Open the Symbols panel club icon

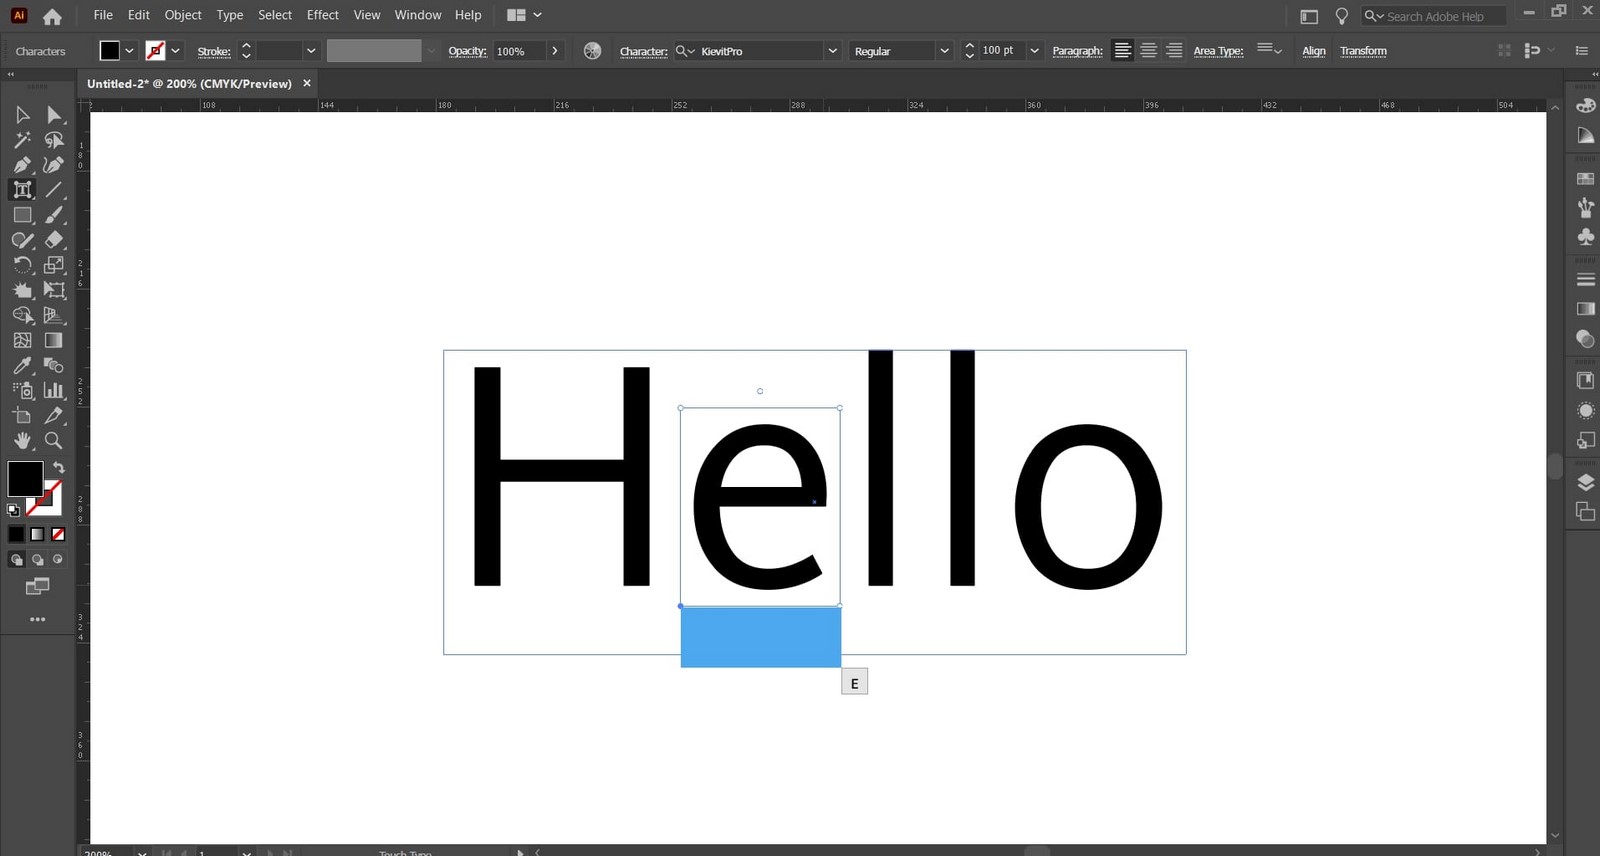(1585, 237)
